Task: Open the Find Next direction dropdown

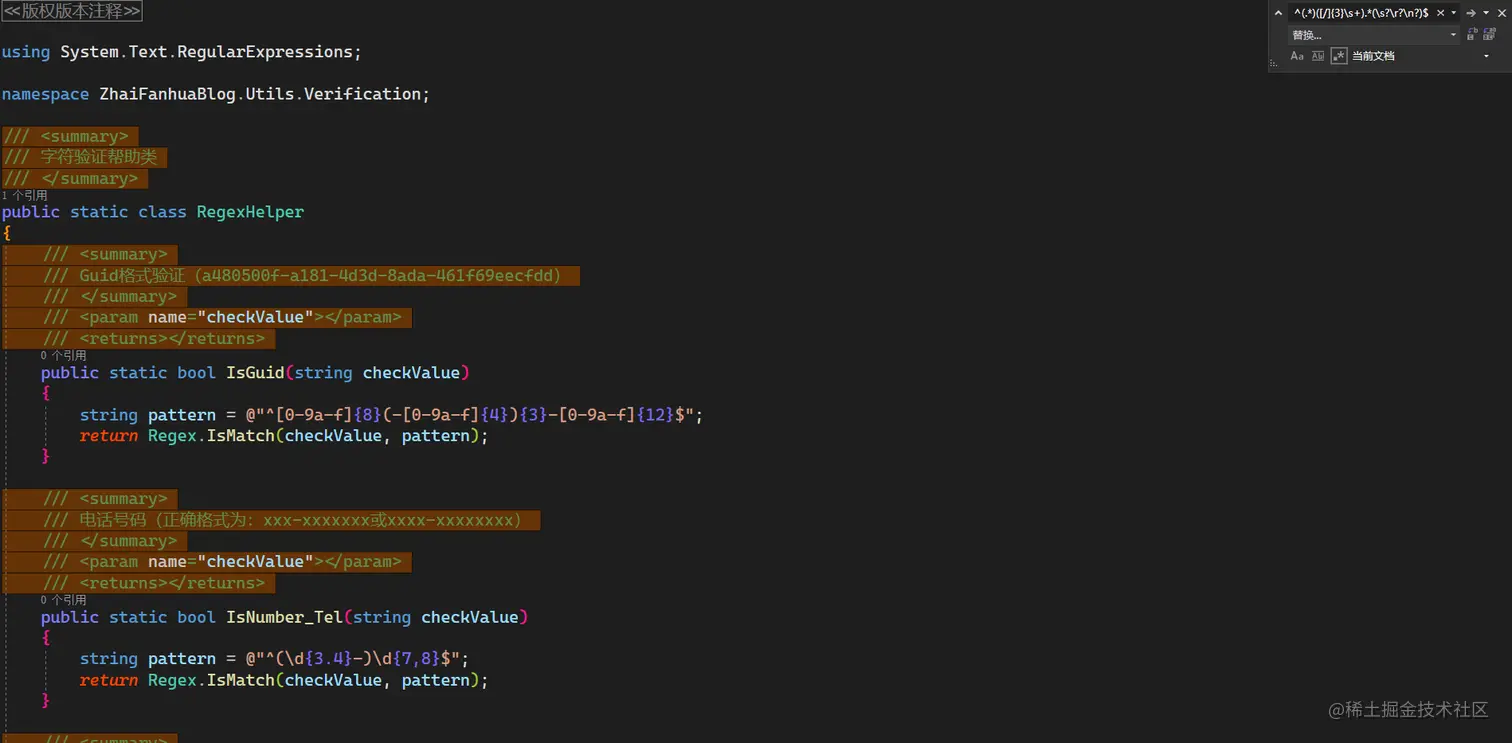Action: [1486, 13]
